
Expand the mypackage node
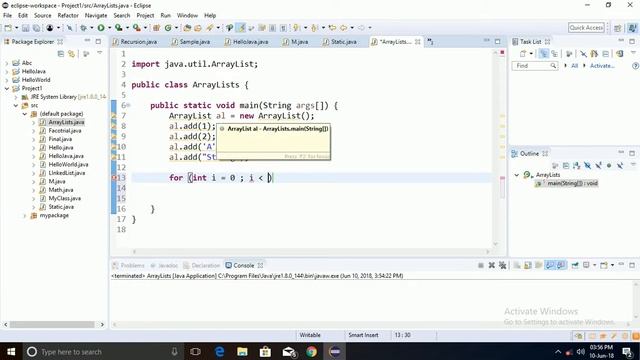coord(25,216)
